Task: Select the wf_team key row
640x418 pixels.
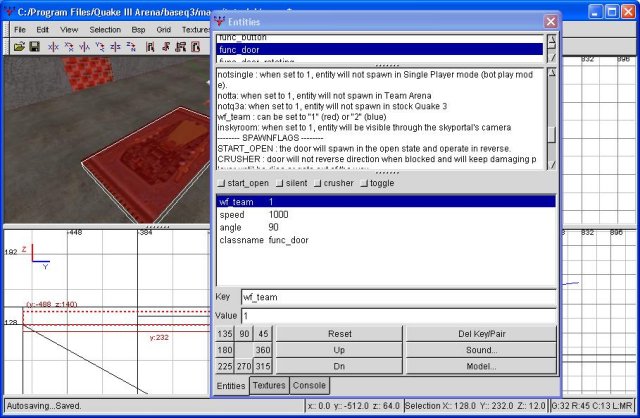Action: [x=386, y=202]
